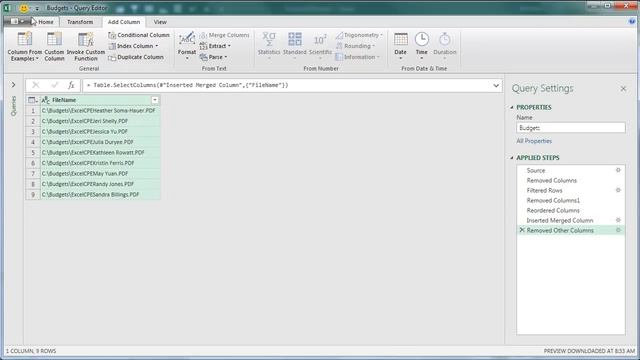The height and width of the screenshot is (360, 640).
Task: Open Index Column dropdown
Action: pos(133,46)
